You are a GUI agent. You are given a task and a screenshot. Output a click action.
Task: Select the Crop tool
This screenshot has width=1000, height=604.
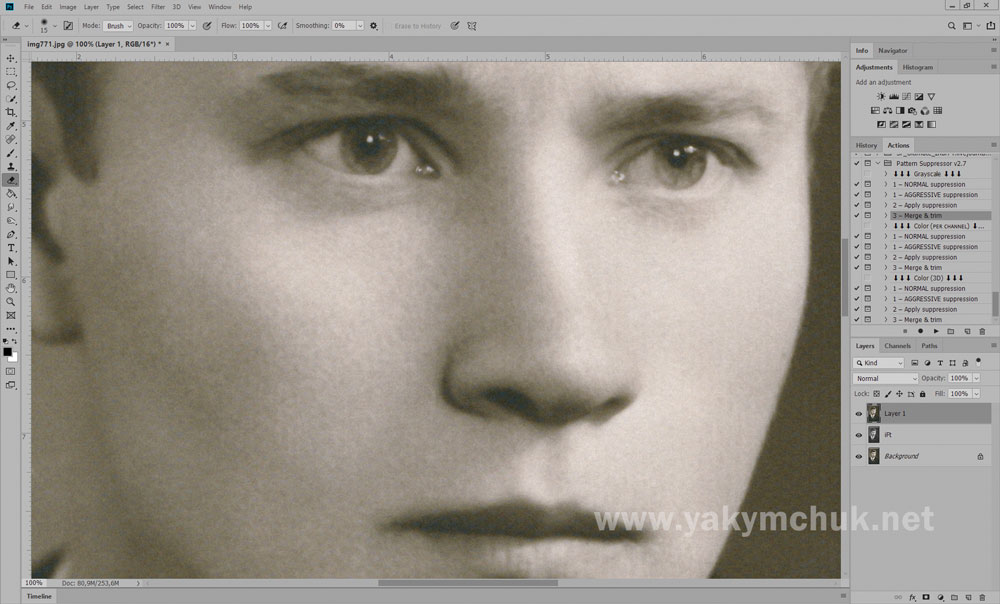pos(11,112)
